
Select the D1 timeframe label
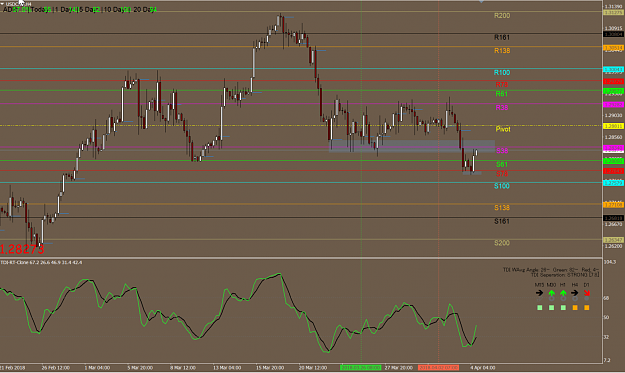pos(586,285)
